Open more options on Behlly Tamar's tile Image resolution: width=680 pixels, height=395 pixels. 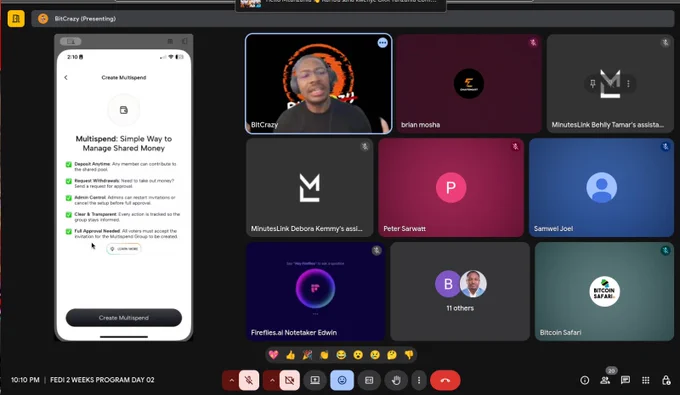pos(628,84)
